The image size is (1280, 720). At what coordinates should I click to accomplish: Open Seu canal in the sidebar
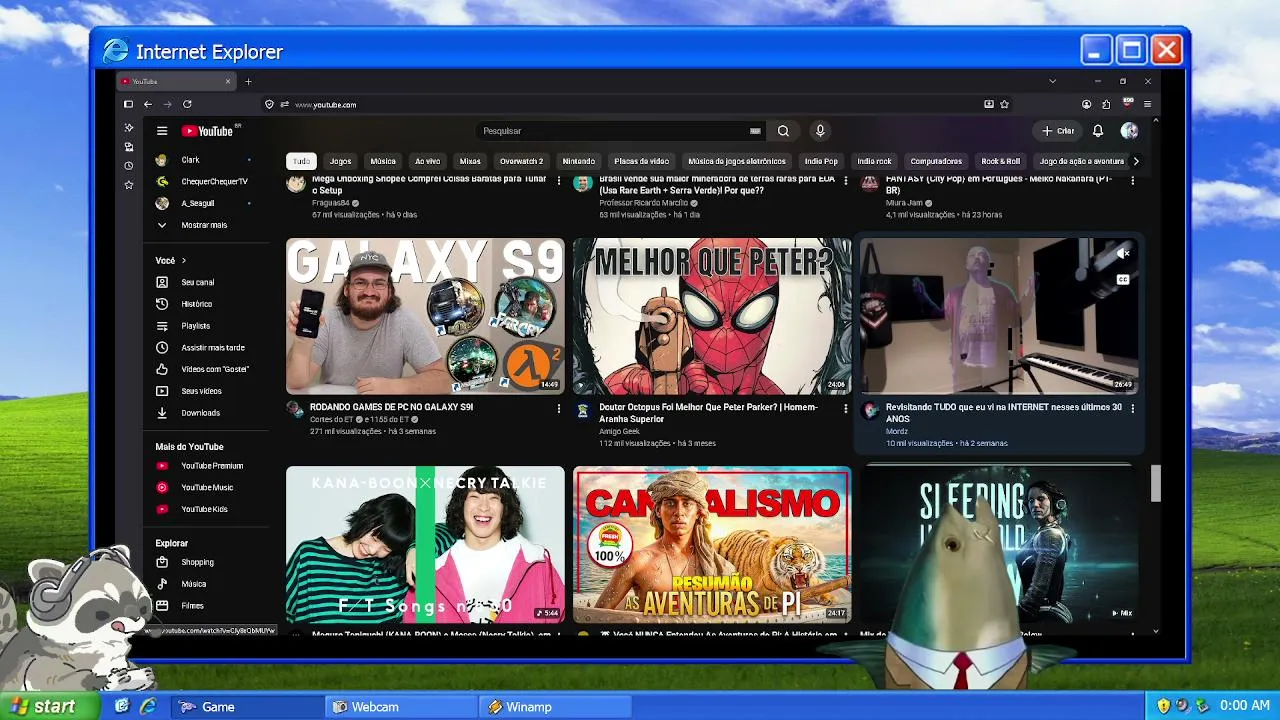pyautogui.click(x=197, y=282)
